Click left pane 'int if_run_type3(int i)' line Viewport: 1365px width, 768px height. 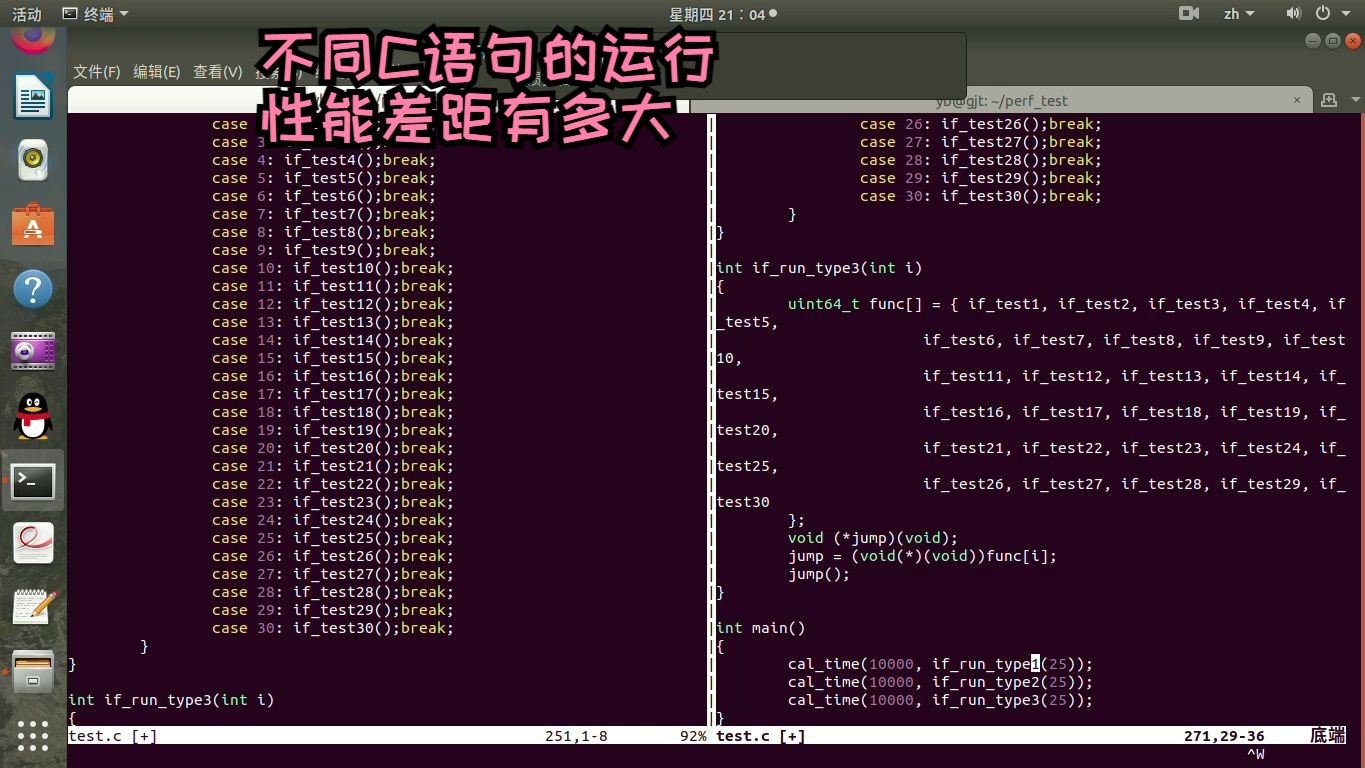[171, 700]
